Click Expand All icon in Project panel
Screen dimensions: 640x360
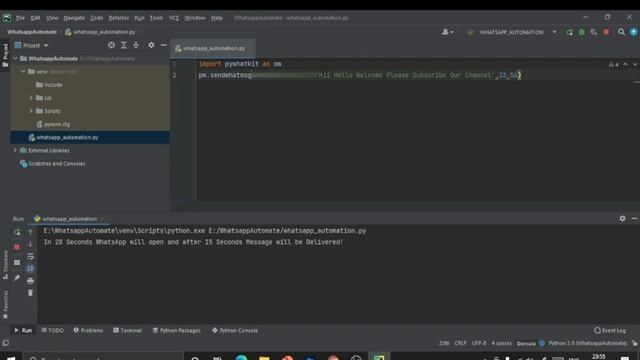124,45
